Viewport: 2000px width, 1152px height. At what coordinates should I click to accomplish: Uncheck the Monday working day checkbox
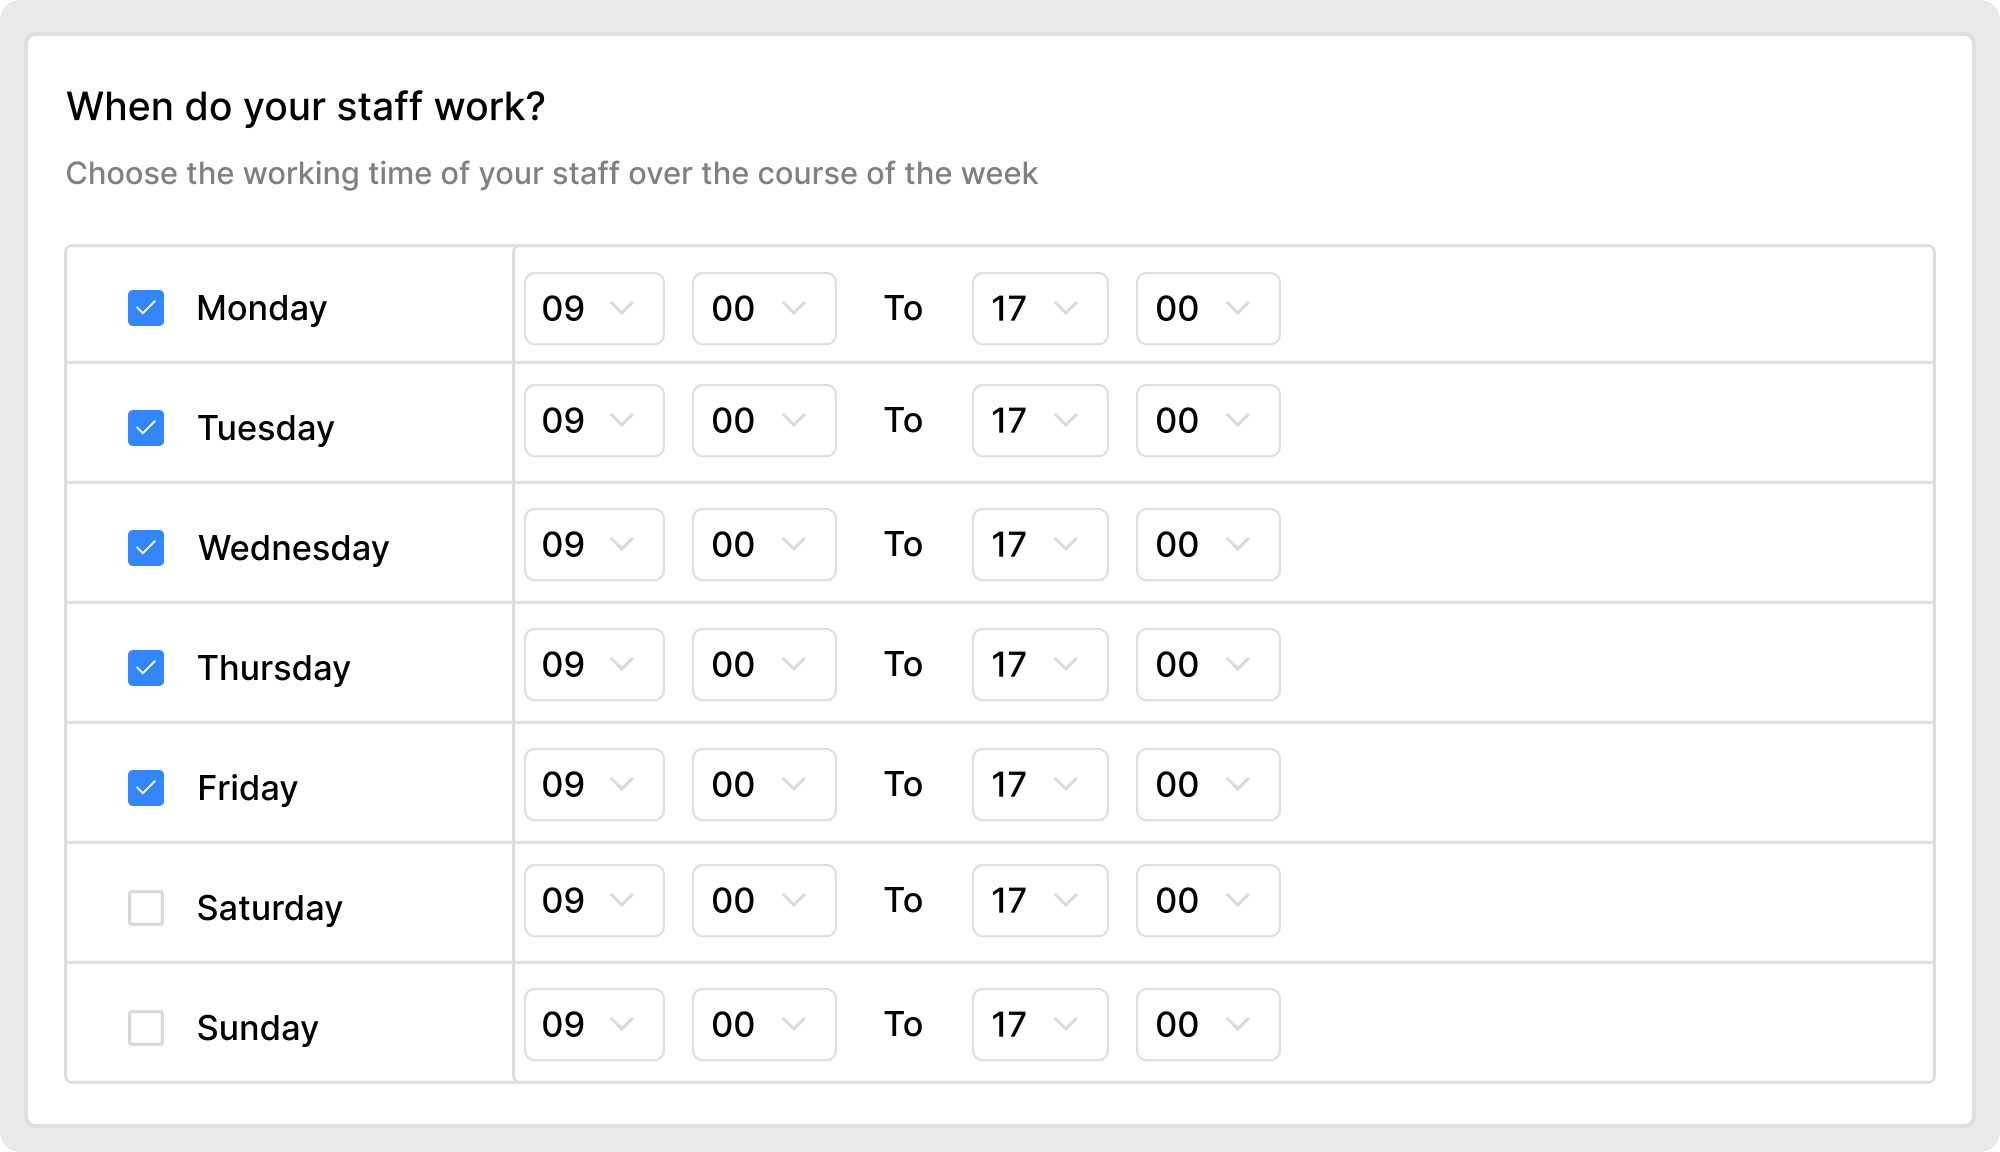(x=145, y=308)
